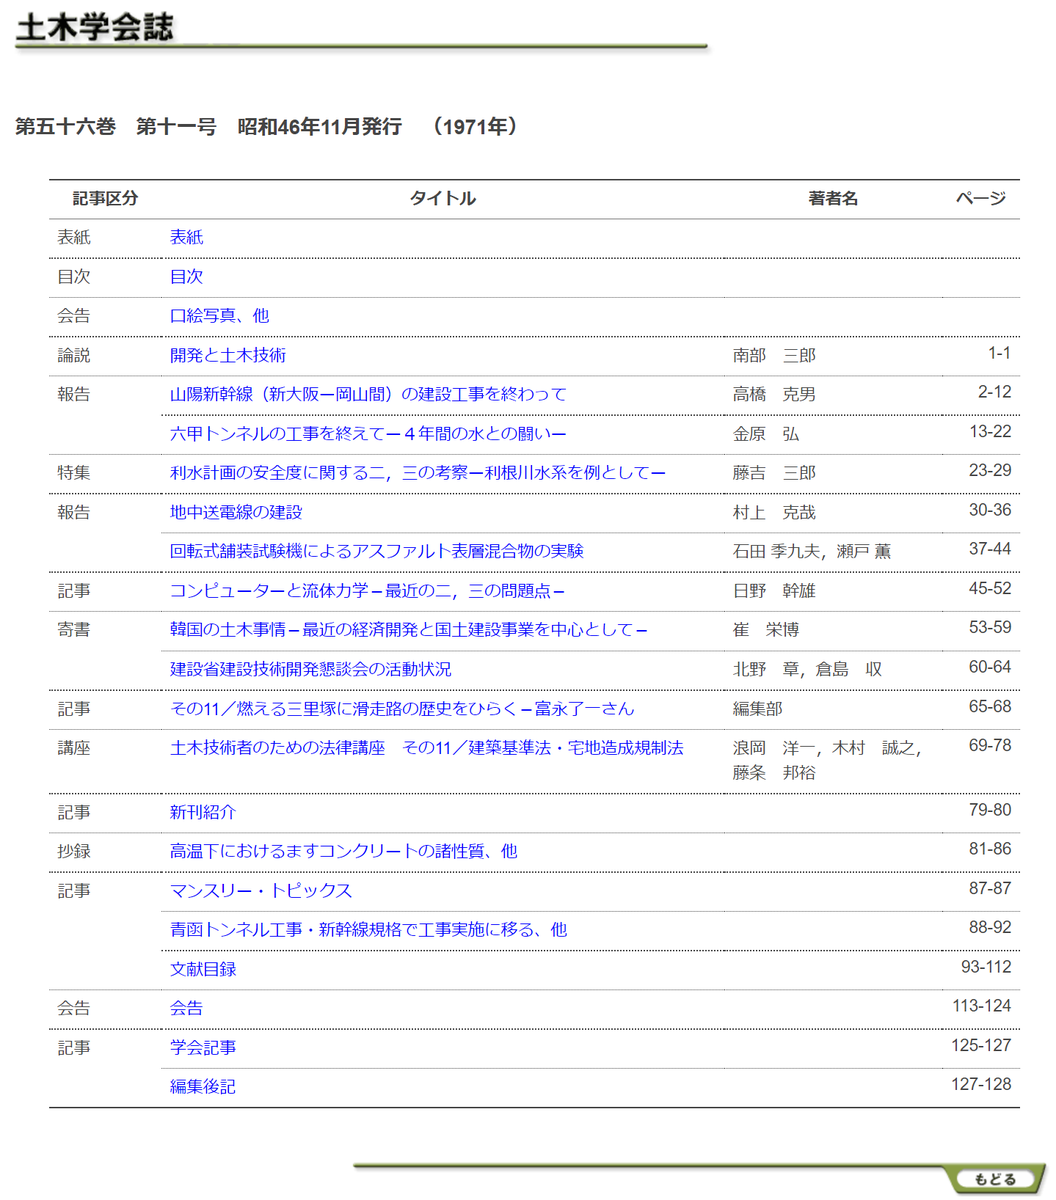Open the 目次 link
The image size is (1056, 1200).
pos(186,276)
